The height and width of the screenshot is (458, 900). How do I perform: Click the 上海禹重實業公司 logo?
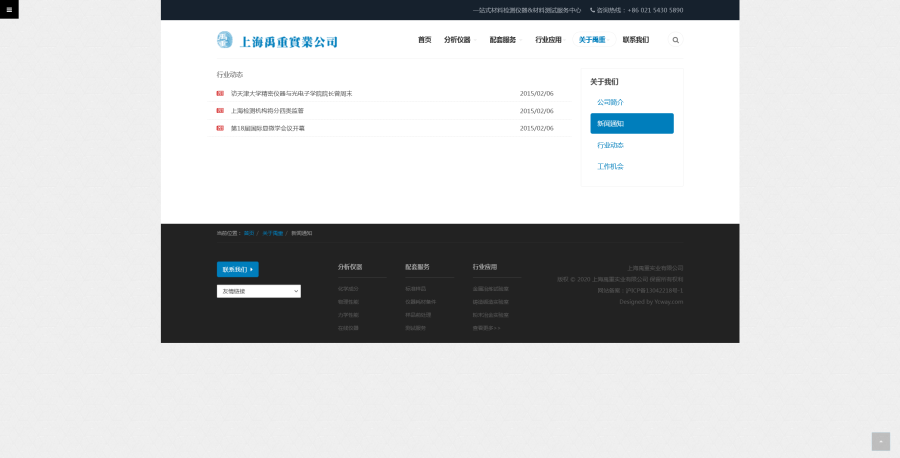tap(277, 40)
